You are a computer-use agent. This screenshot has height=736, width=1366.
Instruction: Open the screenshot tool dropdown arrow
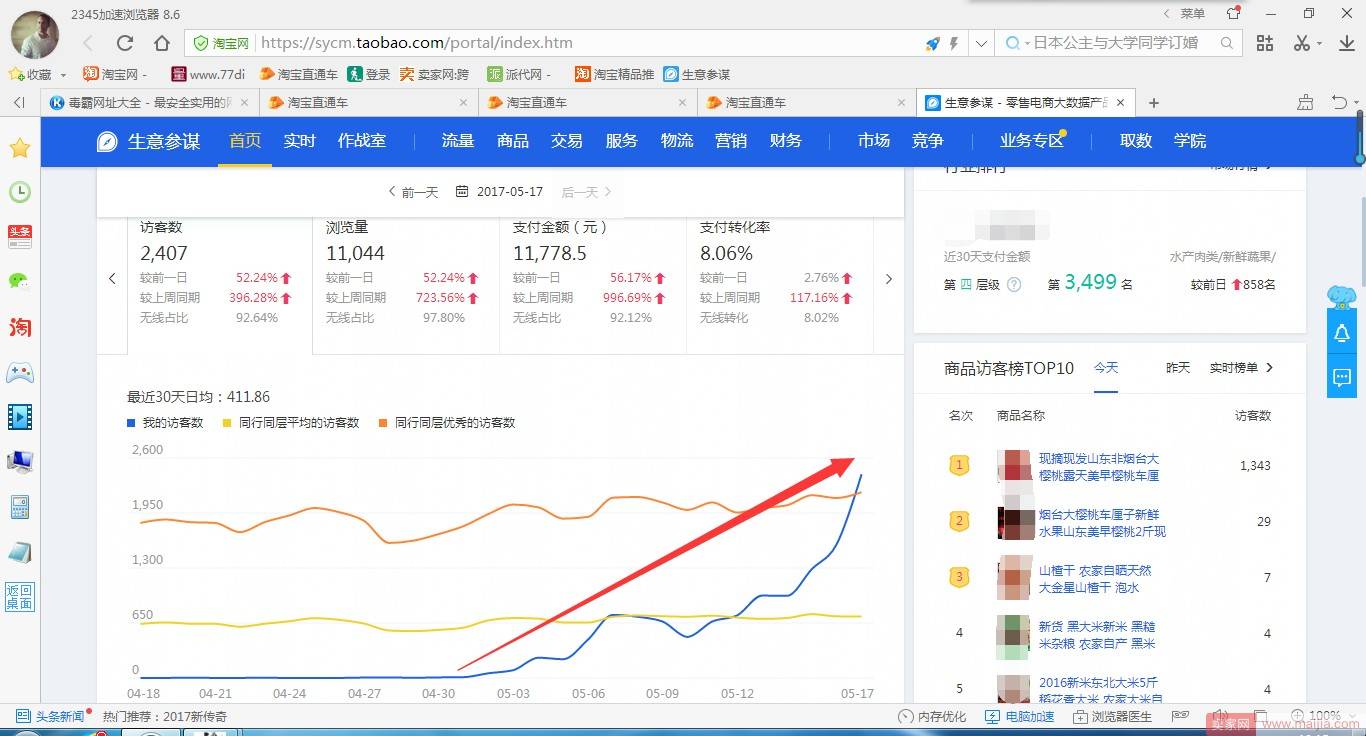(1319, 44)
